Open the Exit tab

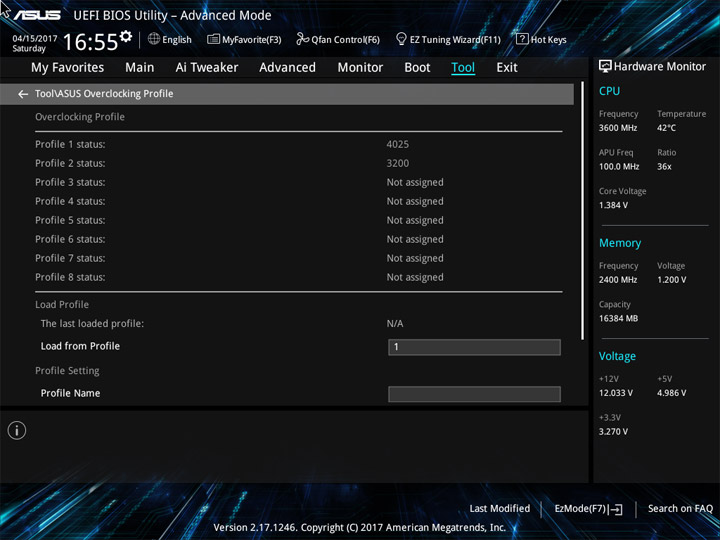click(x=507, y=68)
